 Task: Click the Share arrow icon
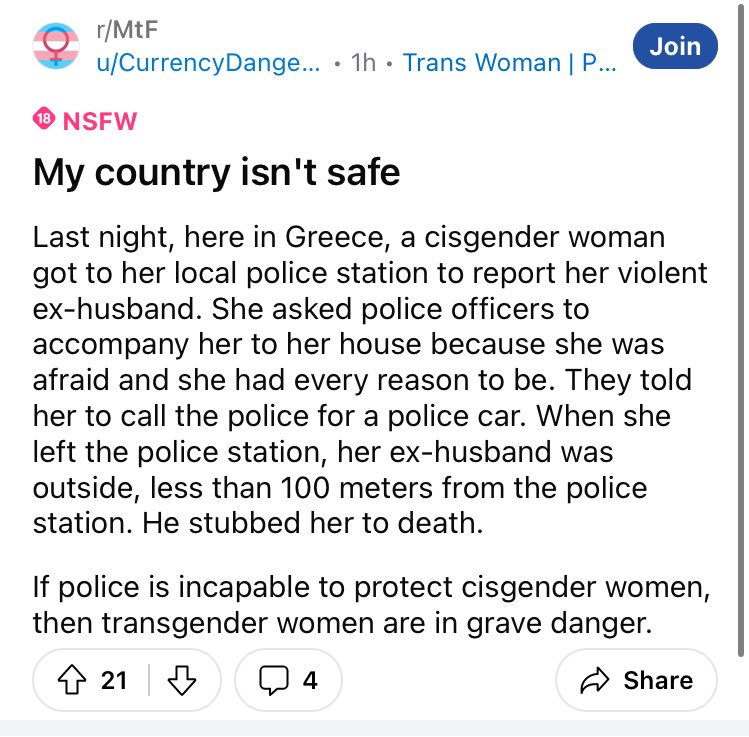pyautogui.click(x=597, y=680)
